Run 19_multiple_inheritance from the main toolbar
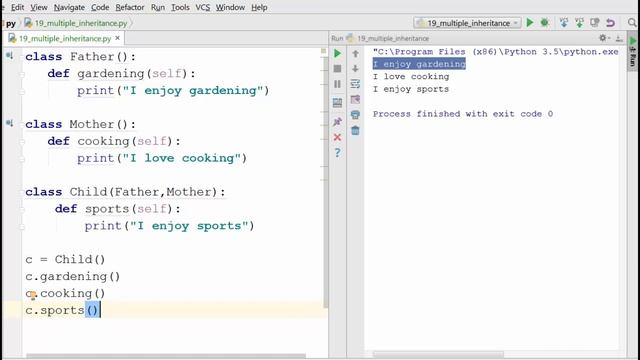This screenshot has height=360, width=640. pos(529,23)
